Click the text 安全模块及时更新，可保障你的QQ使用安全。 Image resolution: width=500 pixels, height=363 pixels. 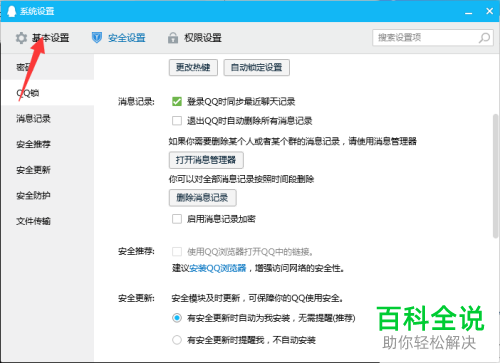point(258,298)
